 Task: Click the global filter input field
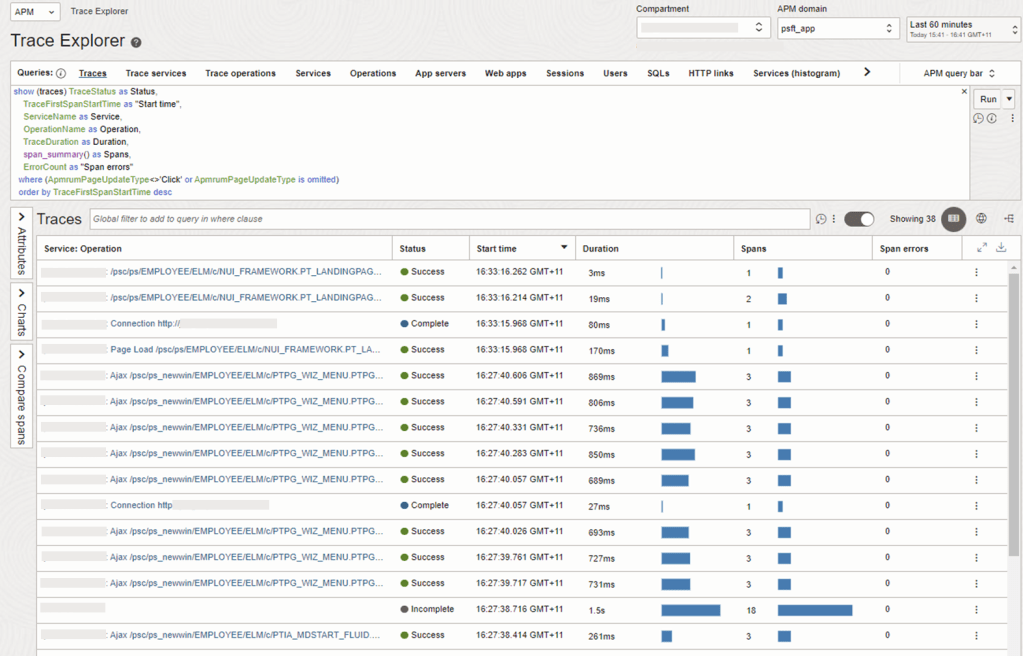(x=448, y=219)
